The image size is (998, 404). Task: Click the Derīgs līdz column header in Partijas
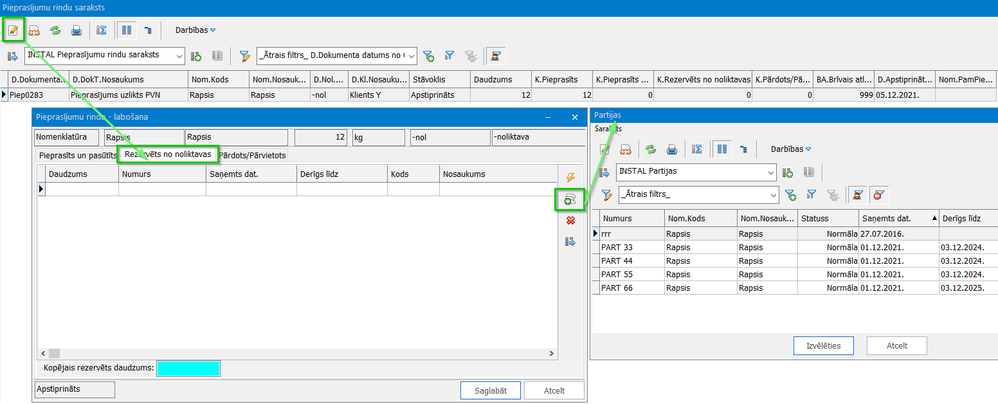(x=968, y=218)
